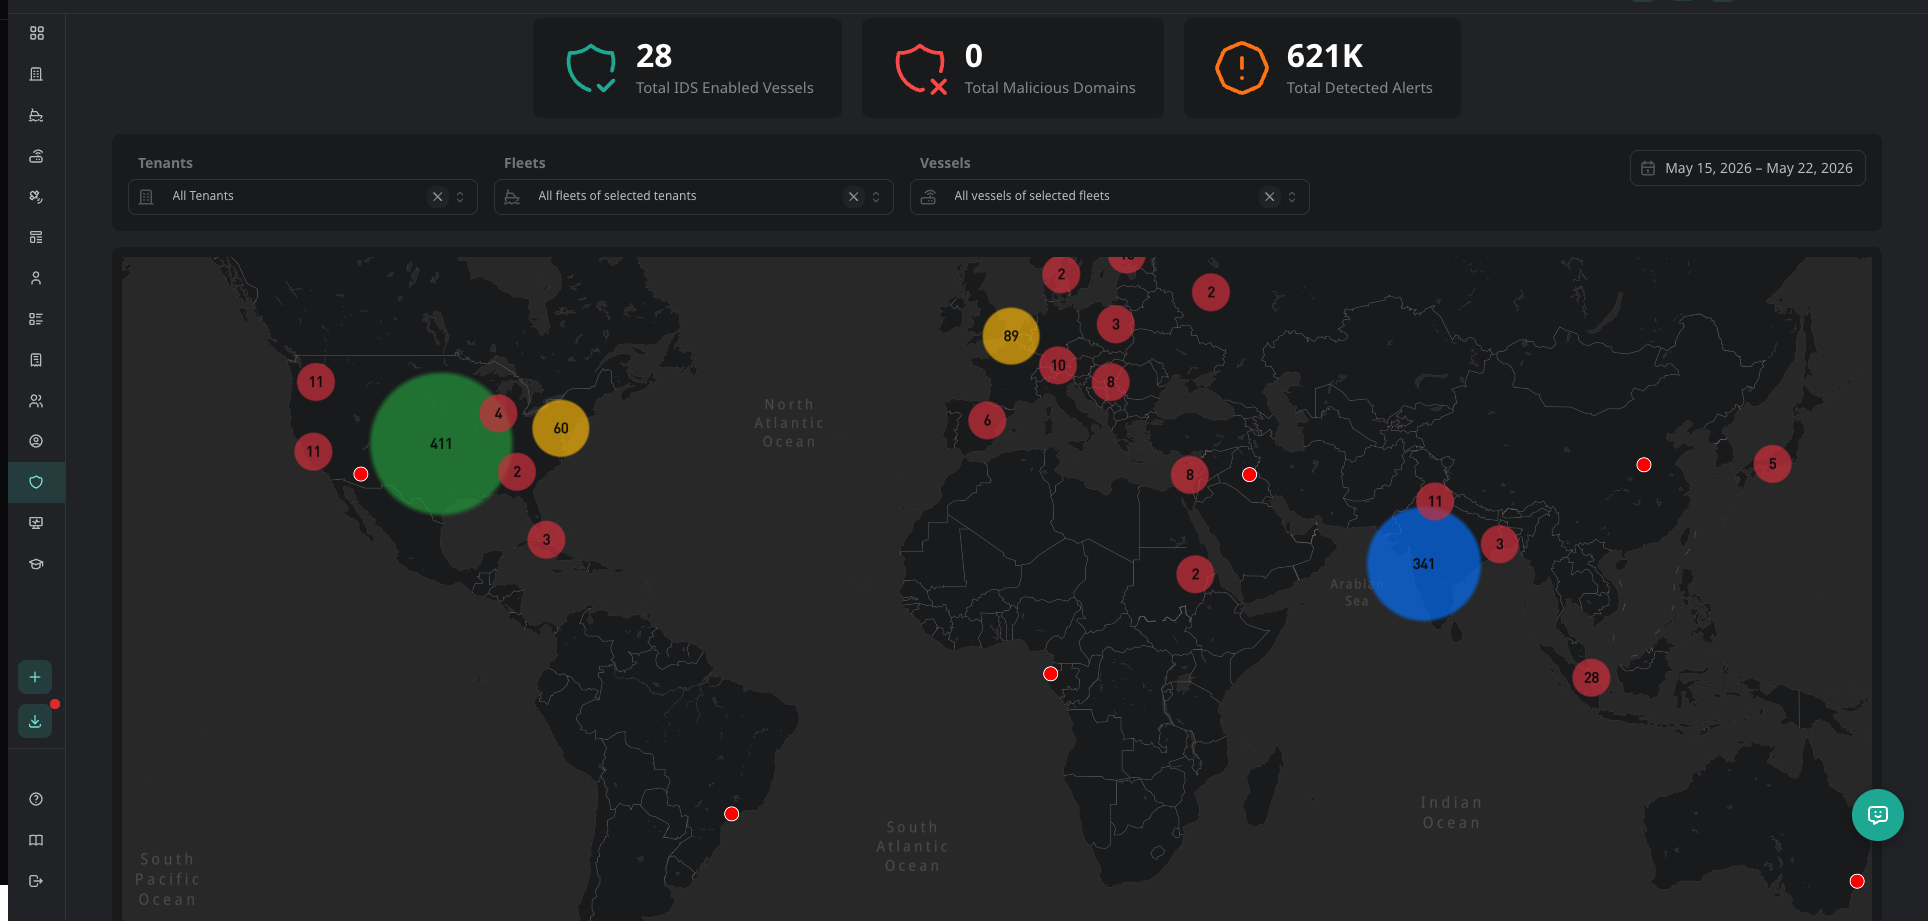1928x921 pixels.
Task: Click the green plus add button
Action: tap(35, 677)
